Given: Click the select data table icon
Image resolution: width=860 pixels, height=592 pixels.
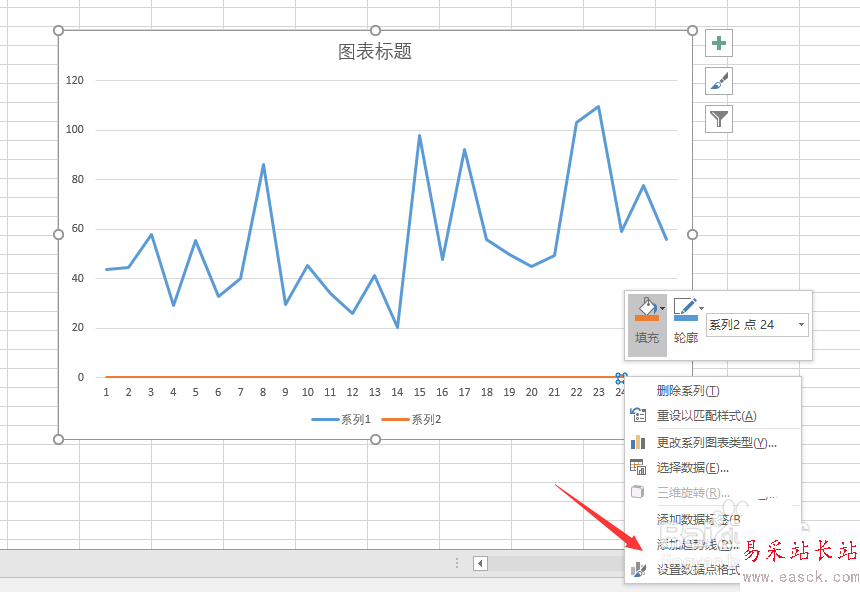Looking at the screenshot, I should (638, 467).
